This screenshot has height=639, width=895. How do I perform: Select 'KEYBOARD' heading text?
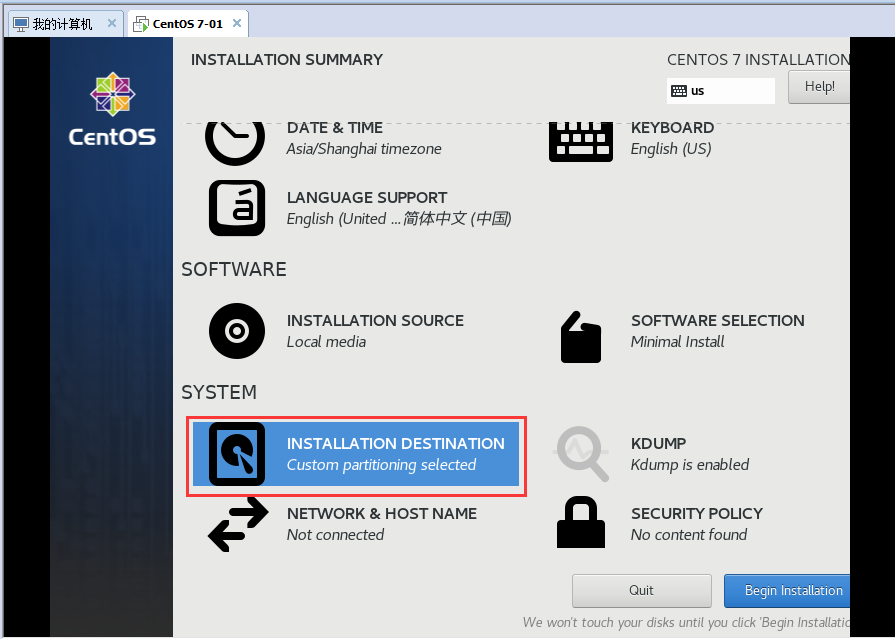(x=672, y=127)
